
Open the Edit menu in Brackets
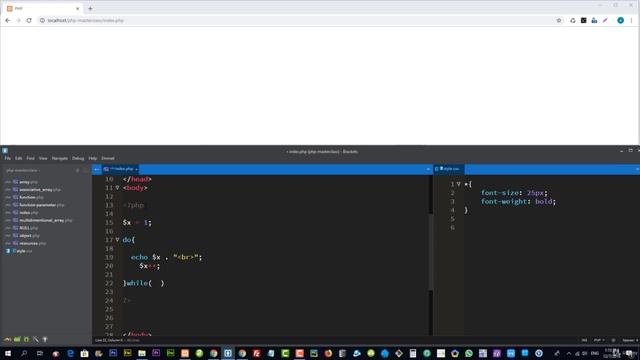(19, 158)
